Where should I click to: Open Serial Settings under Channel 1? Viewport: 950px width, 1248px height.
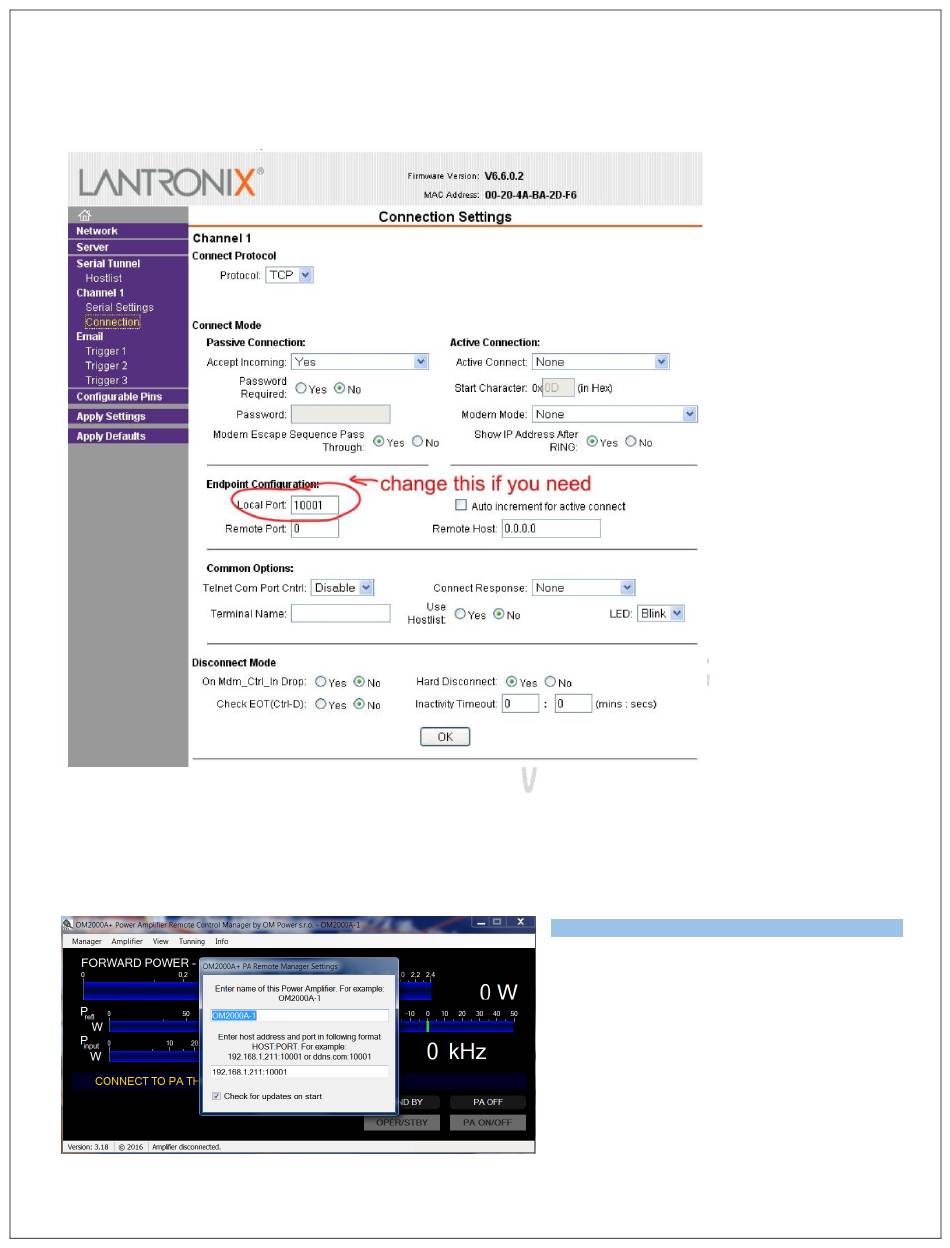click(x=119, y=307)
